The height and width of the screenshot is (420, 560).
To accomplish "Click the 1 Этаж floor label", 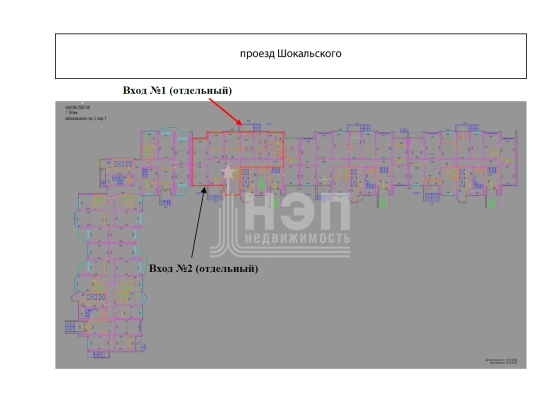I will 70,112.
